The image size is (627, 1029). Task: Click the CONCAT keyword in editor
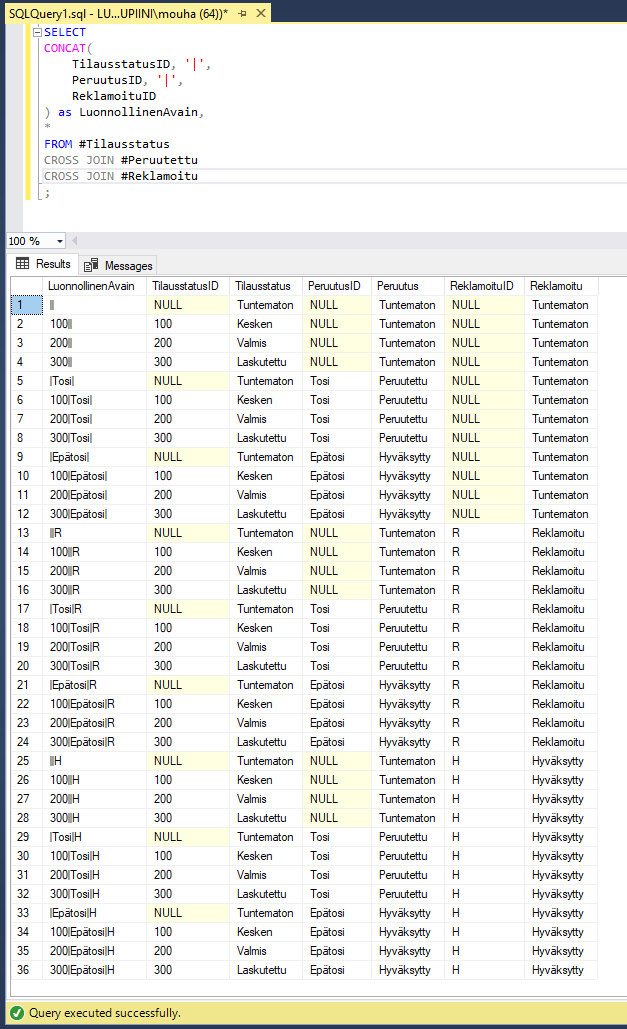65,48
